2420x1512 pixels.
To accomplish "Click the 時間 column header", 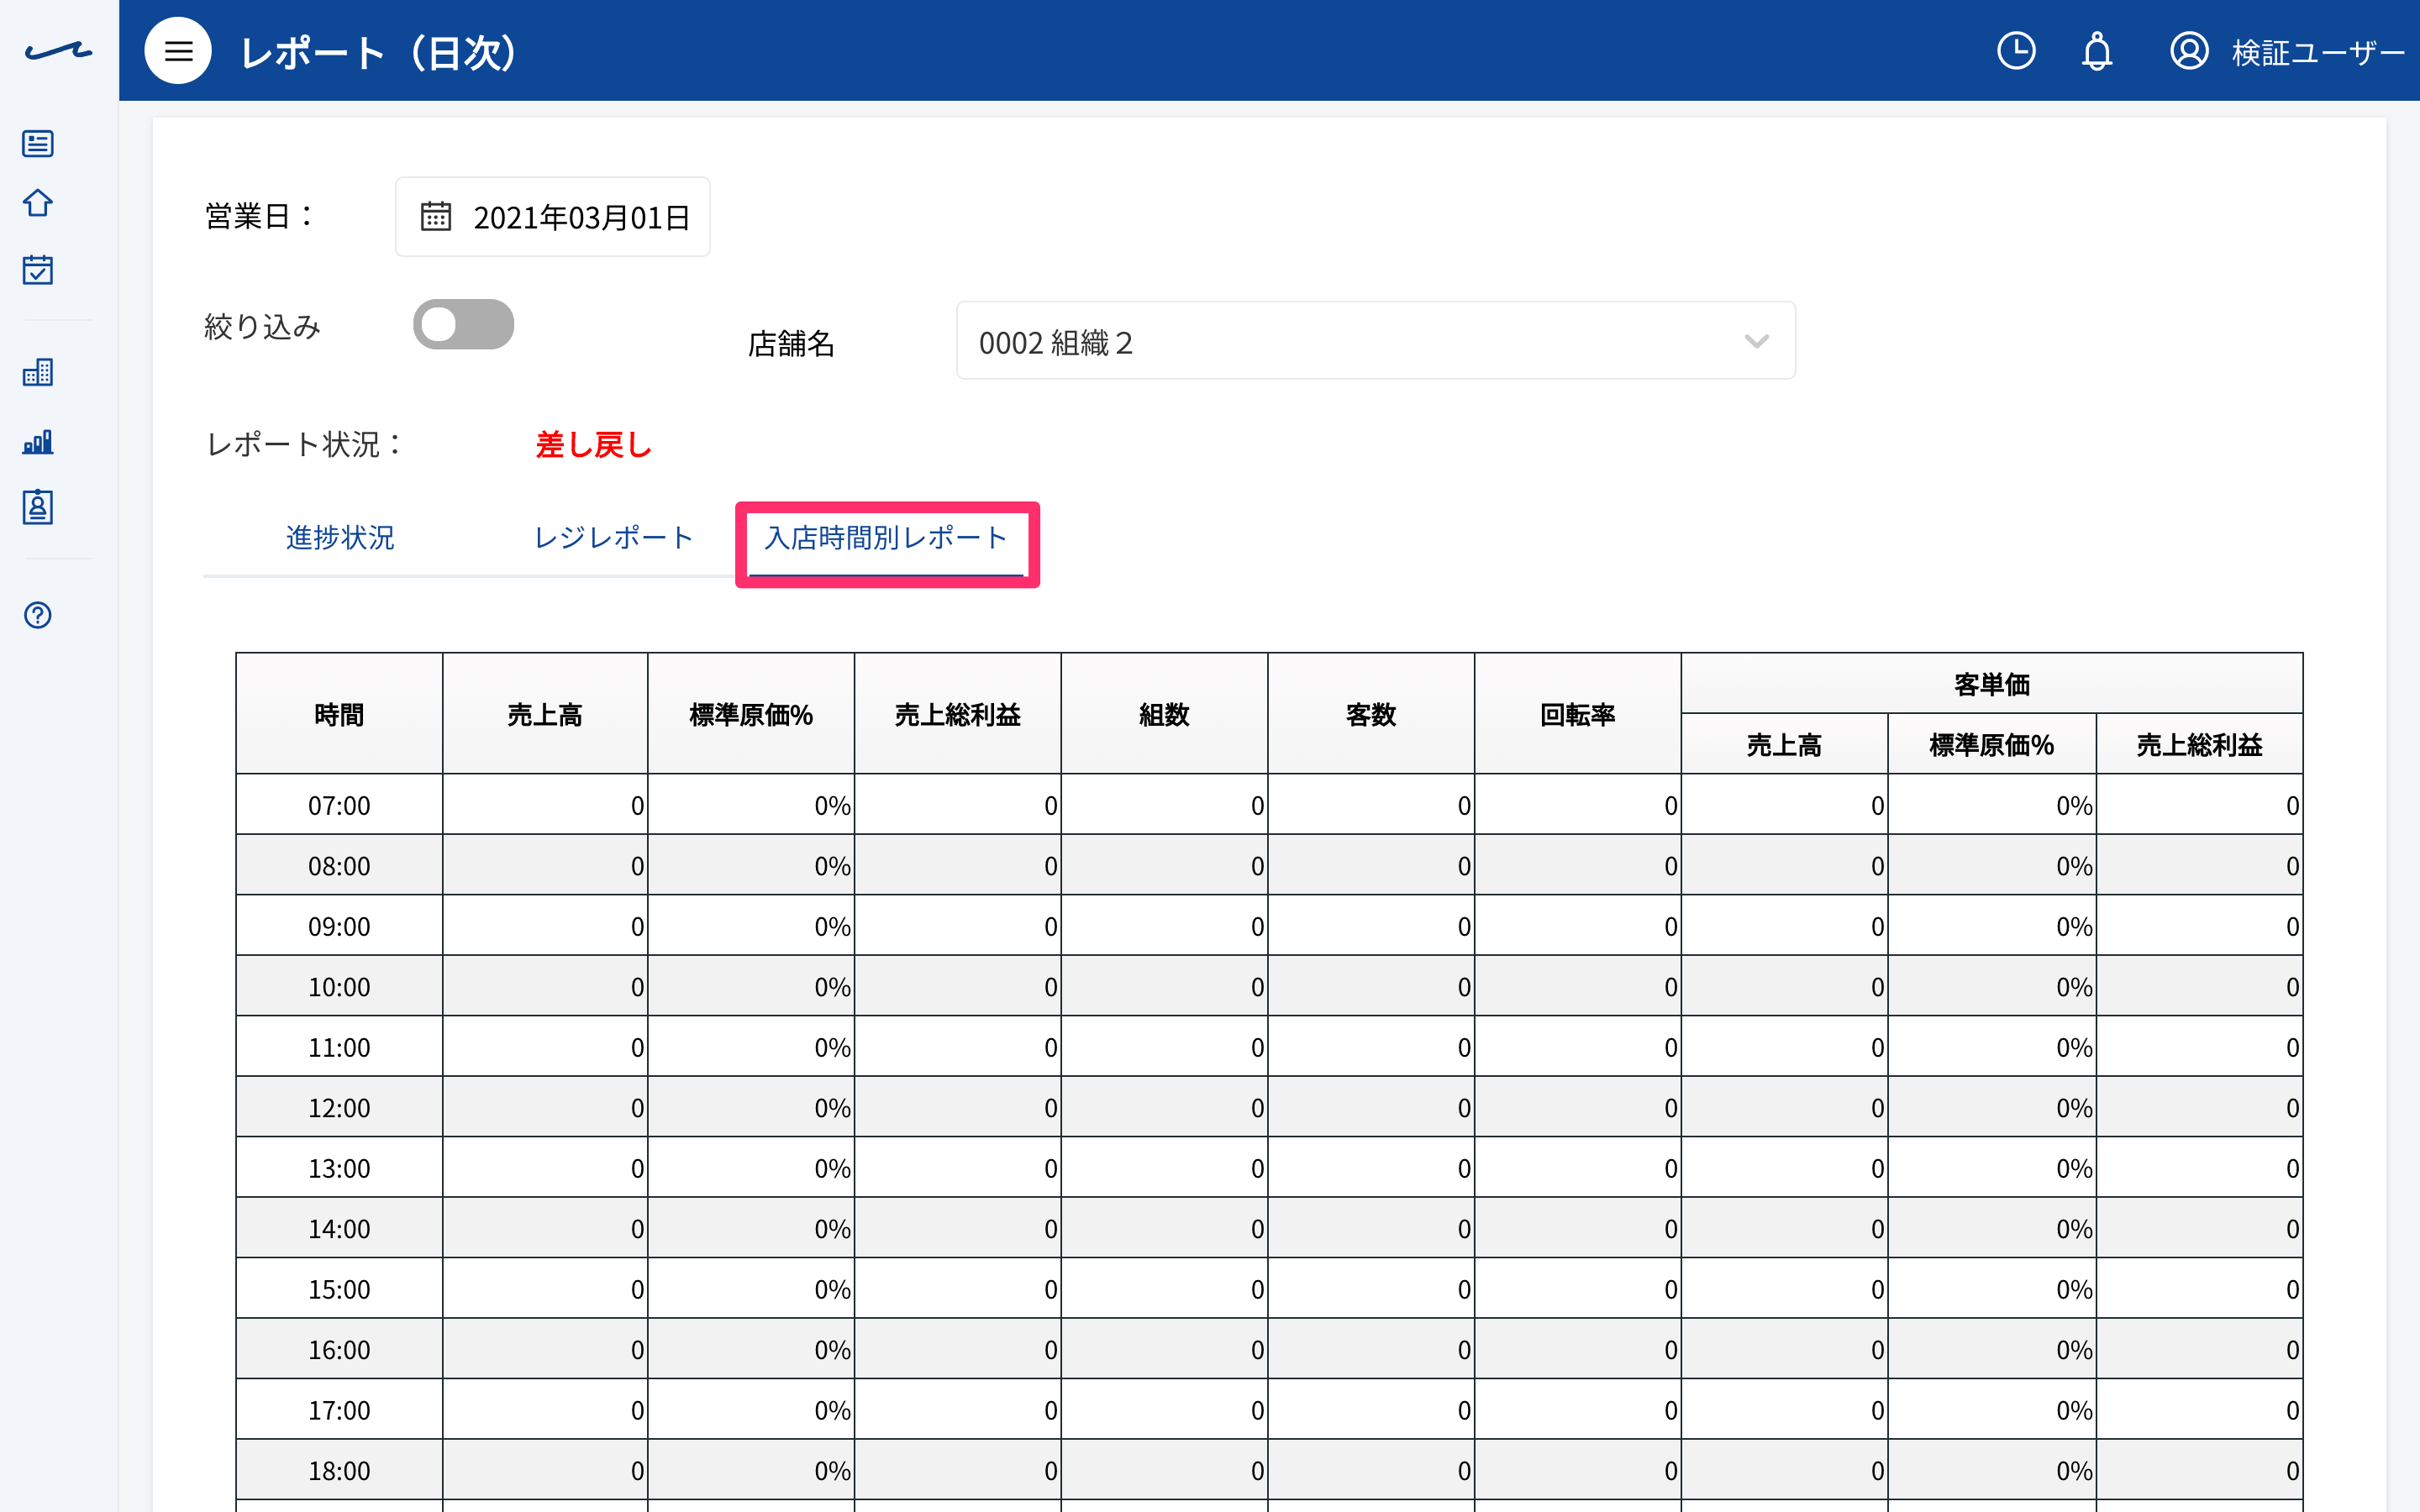I will point(339,714).
